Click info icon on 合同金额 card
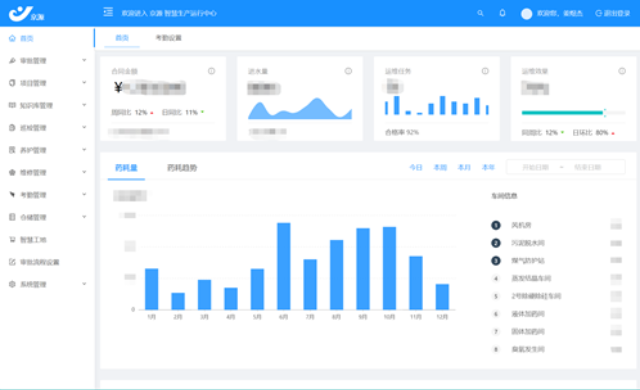The height and width of the screenshot is (390, 640). coord(211,71)
